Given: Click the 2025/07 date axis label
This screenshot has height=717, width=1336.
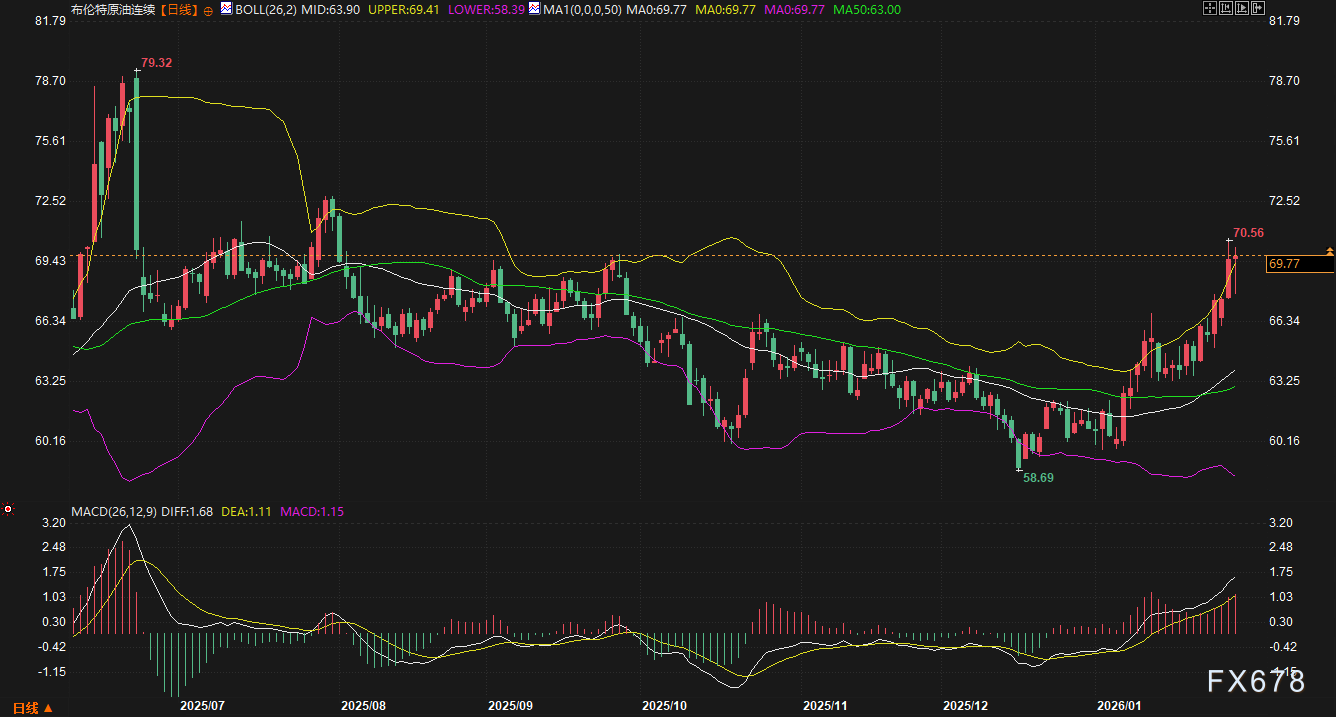Looking at the screenshot, I should point(202,706).
